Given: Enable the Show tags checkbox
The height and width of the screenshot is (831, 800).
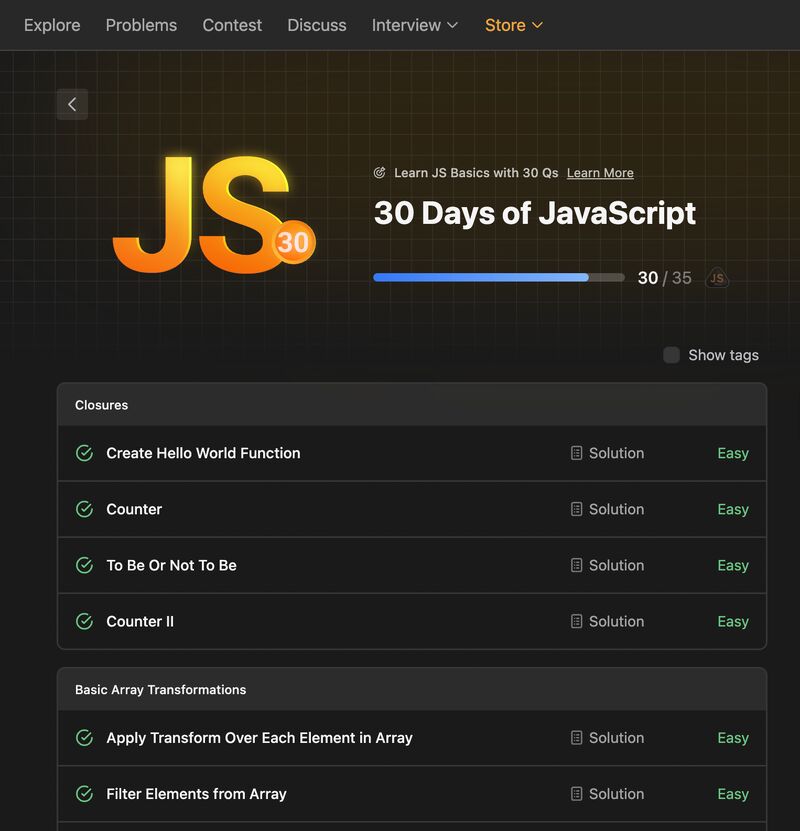Looking at the screenshot, I should [x=672, y=355].
